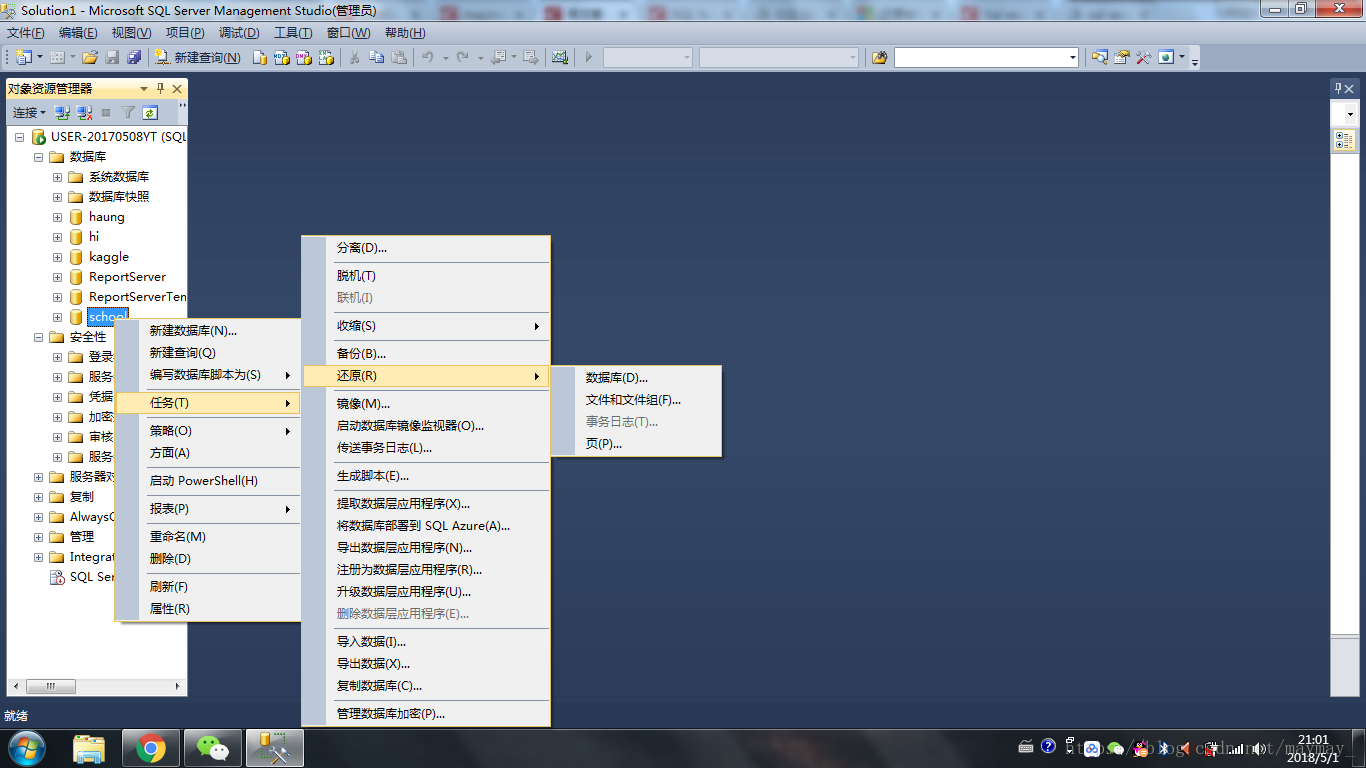
Task: Click the Copy toolbar icon
Action: click(376, 57)
